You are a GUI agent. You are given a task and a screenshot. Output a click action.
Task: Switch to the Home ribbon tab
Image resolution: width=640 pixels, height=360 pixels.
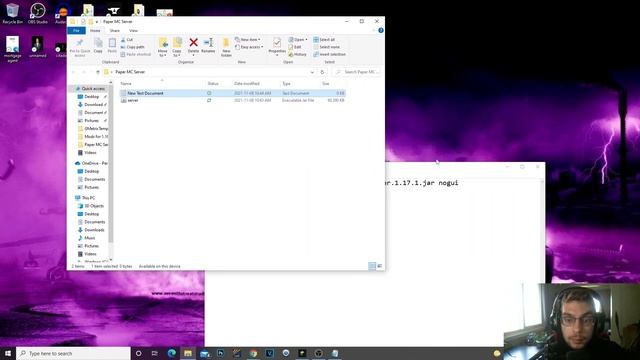95,31
